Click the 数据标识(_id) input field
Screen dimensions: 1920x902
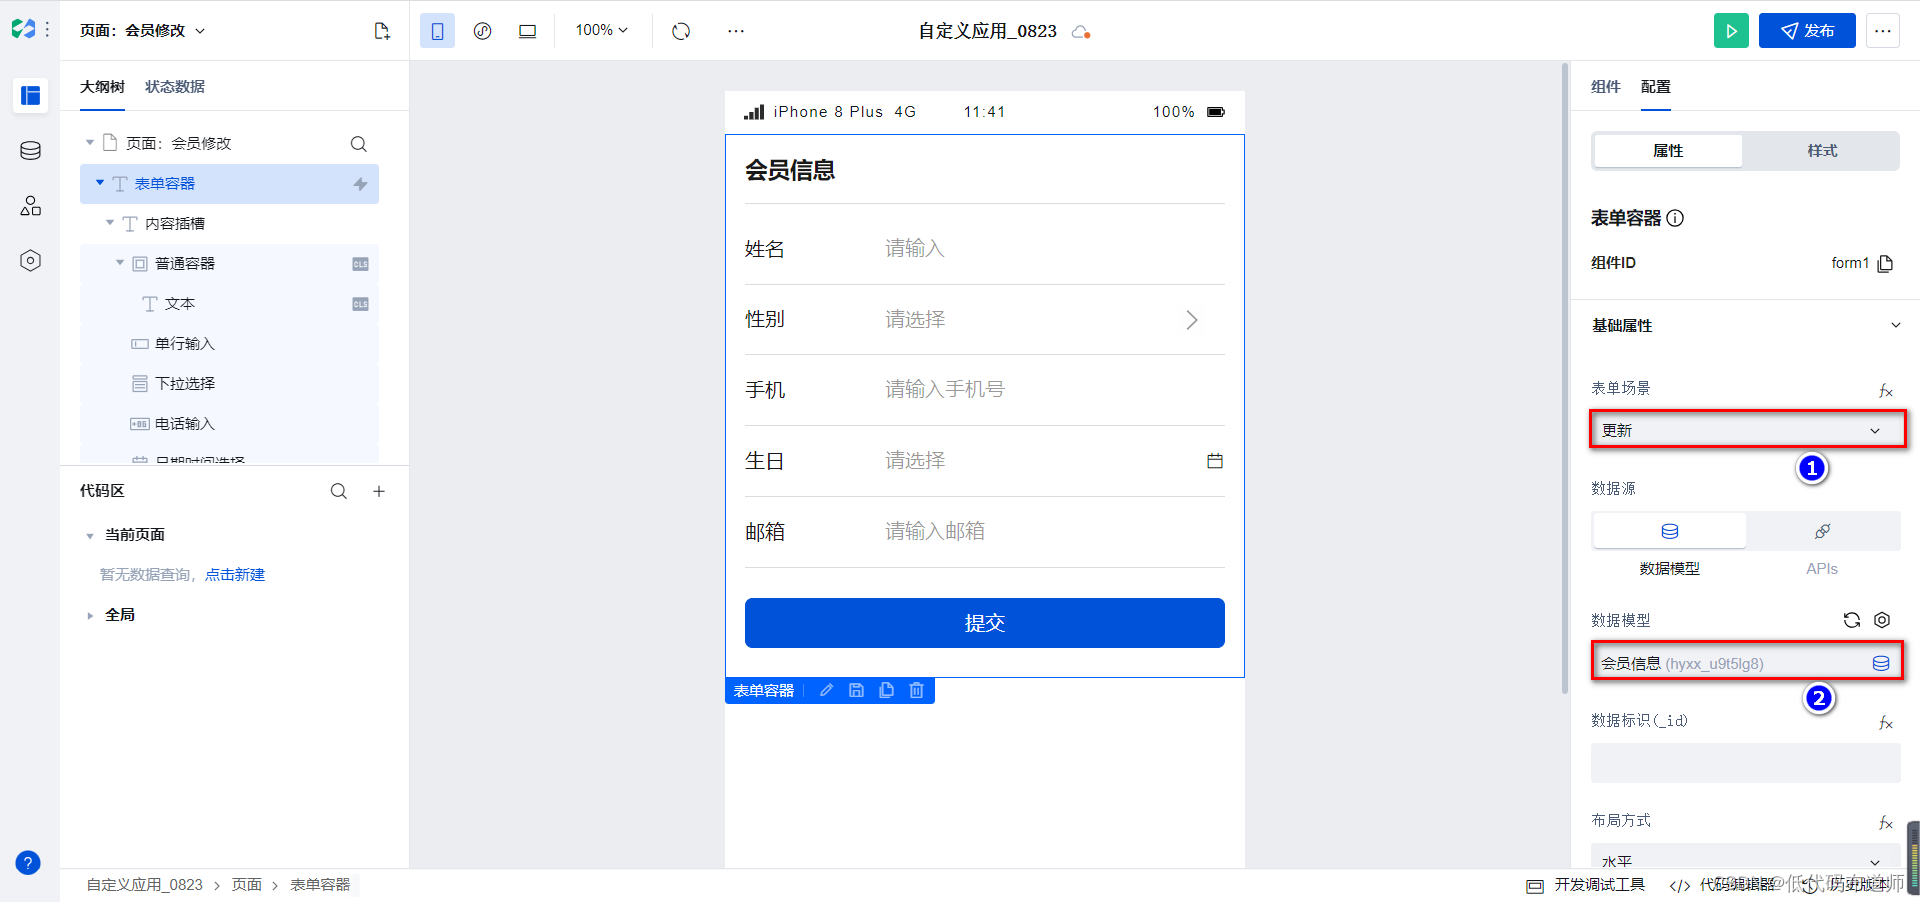[1746, 763]
